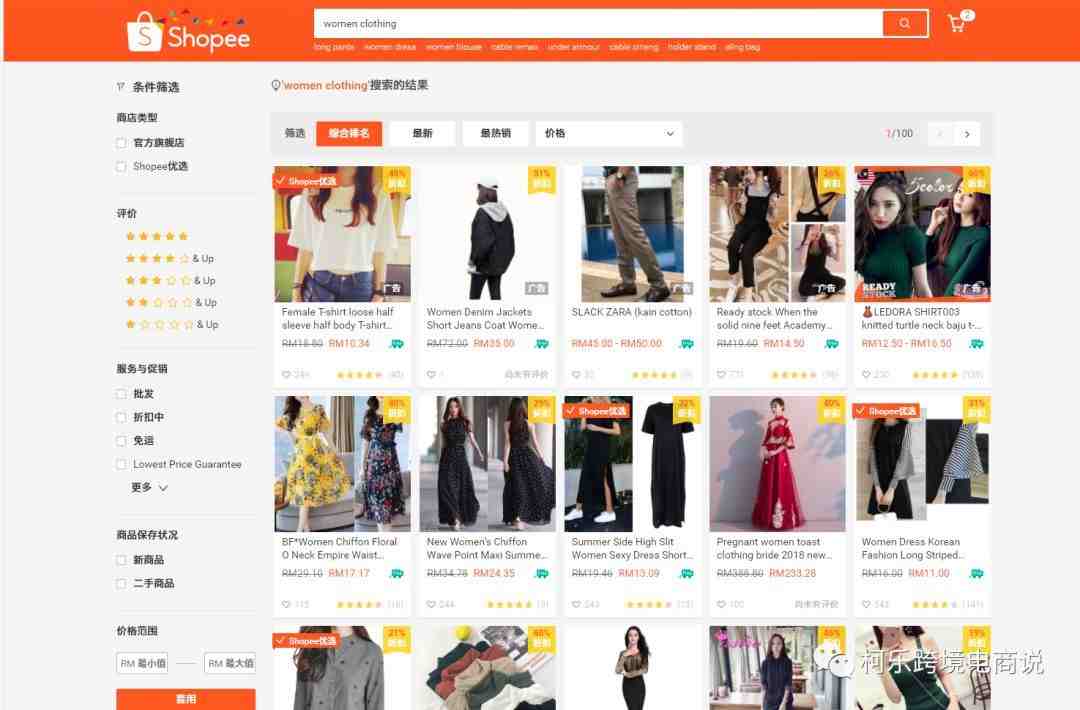Viewport: 1080px width, 710px height.
Task: Like the Female T-shirt loose half item
Action: point(286,375)
